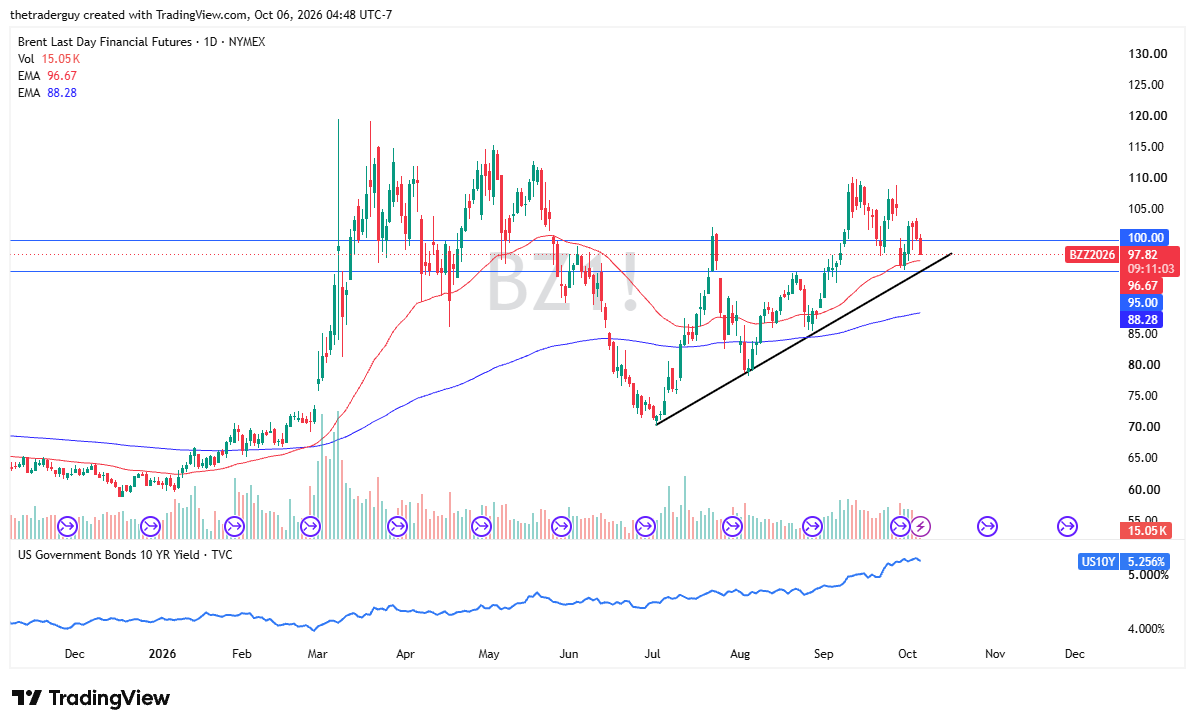Click the event marker above the Apr label
Viewport: 1195px width, 728px height.
pos(398,526)
